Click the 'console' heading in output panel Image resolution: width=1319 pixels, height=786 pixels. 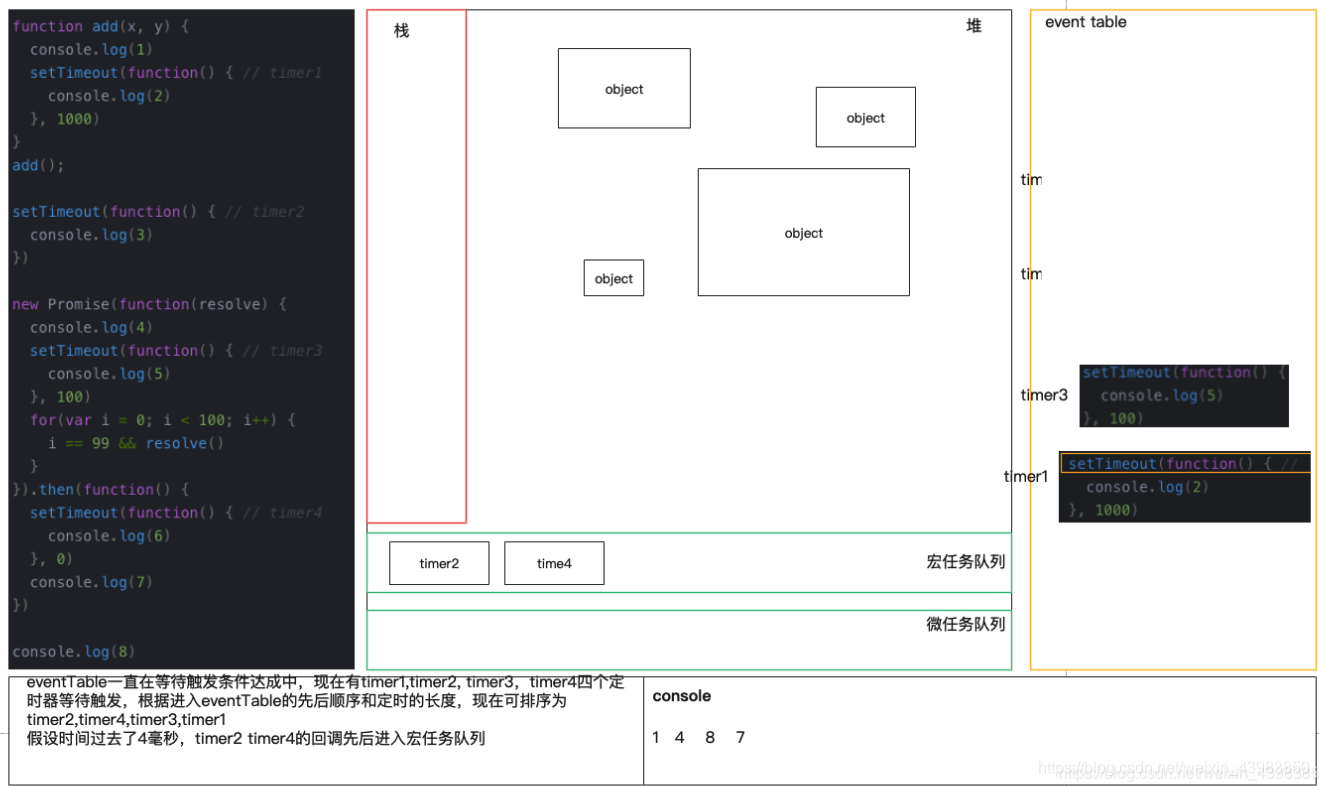tap(682, 696)
